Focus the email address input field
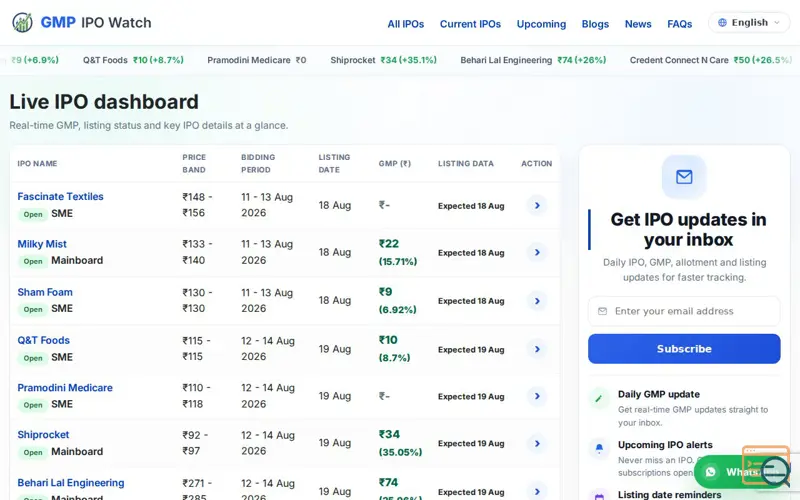The width and height of the screenshot is (800, 500). [684, 311]
